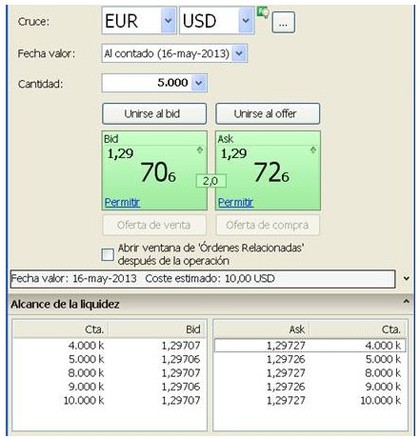
Task: Click the 2,0 spread indicator
Action: [211, 181]
